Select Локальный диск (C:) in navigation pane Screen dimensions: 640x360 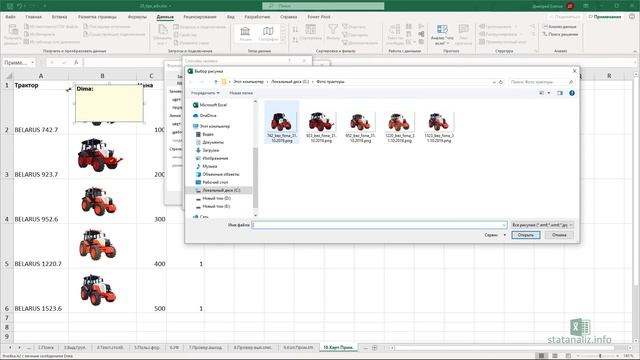click(x=218, y=191)
